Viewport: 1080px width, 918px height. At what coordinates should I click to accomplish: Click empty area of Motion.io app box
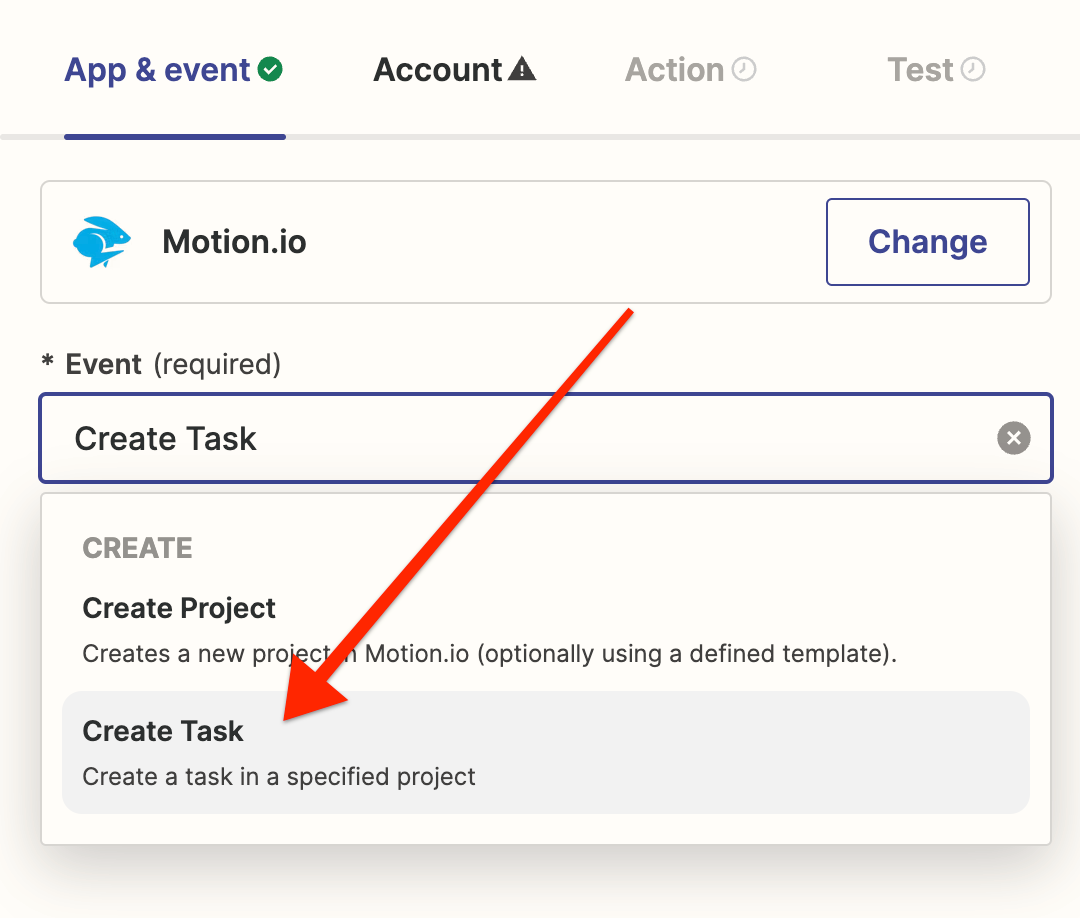tap(560, 242)
